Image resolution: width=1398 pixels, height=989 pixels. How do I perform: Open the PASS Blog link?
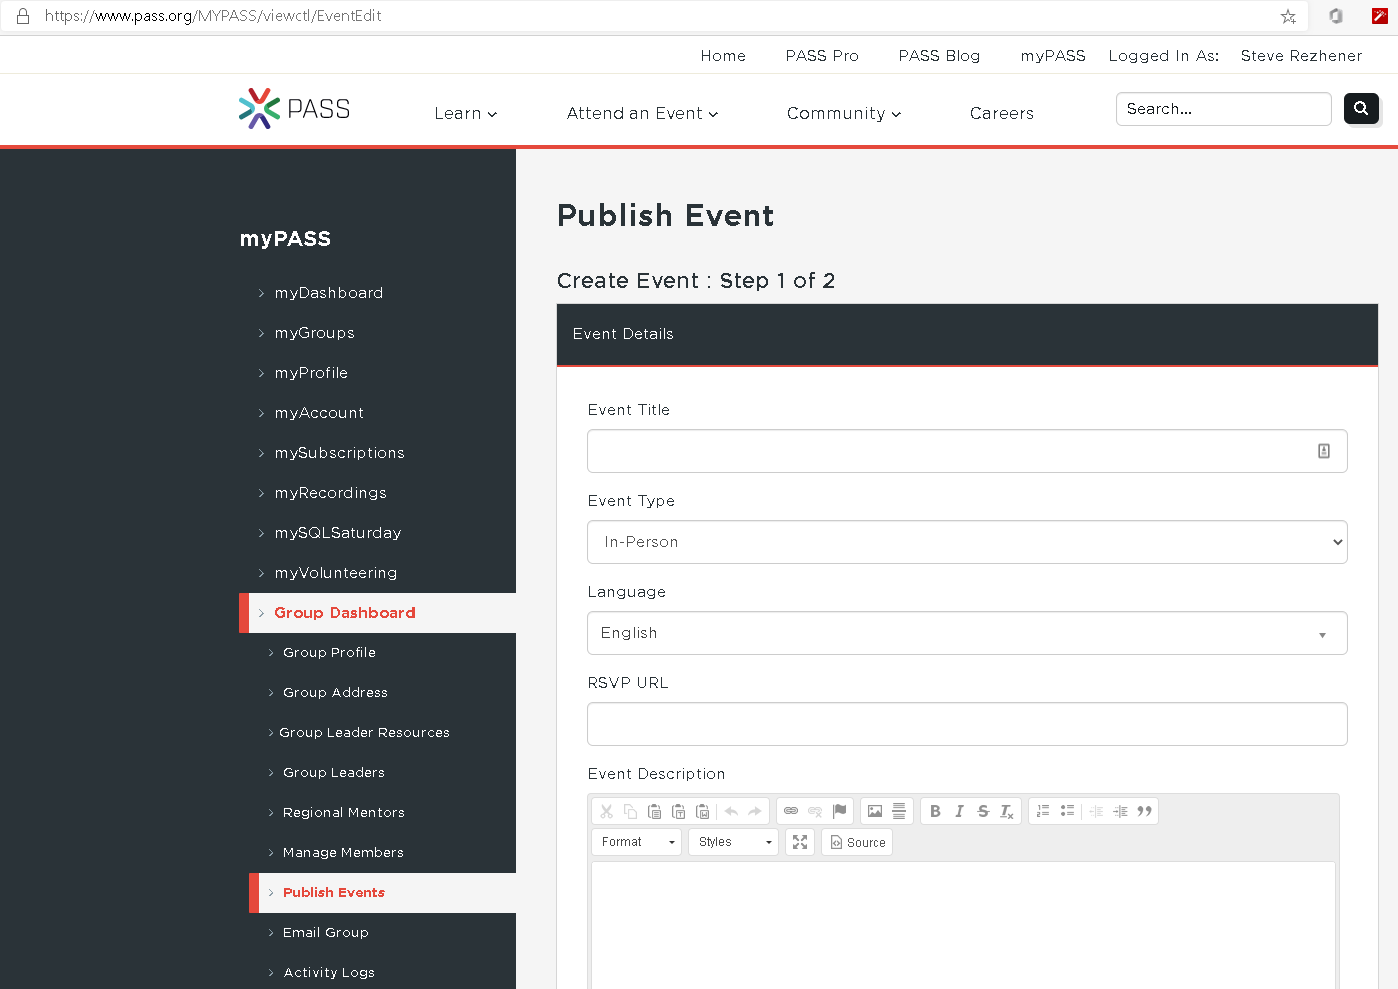coord(938,56)
